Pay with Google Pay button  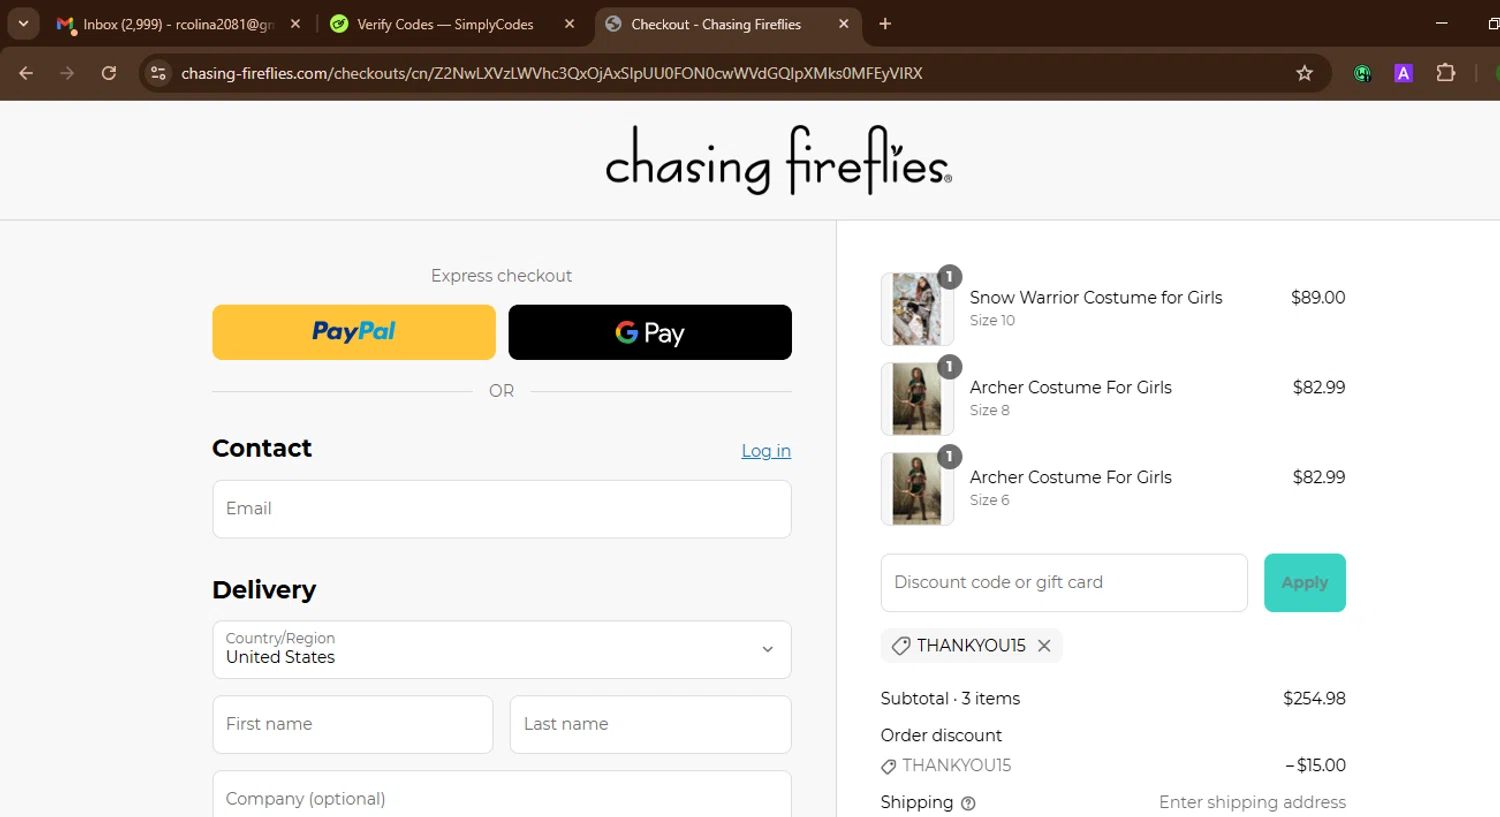coord(650,332)
